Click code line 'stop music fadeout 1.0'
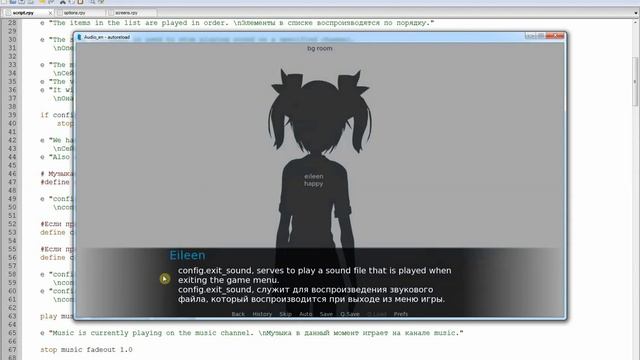The width and height of the screenshot is (640, 360). tap(86, 350)
